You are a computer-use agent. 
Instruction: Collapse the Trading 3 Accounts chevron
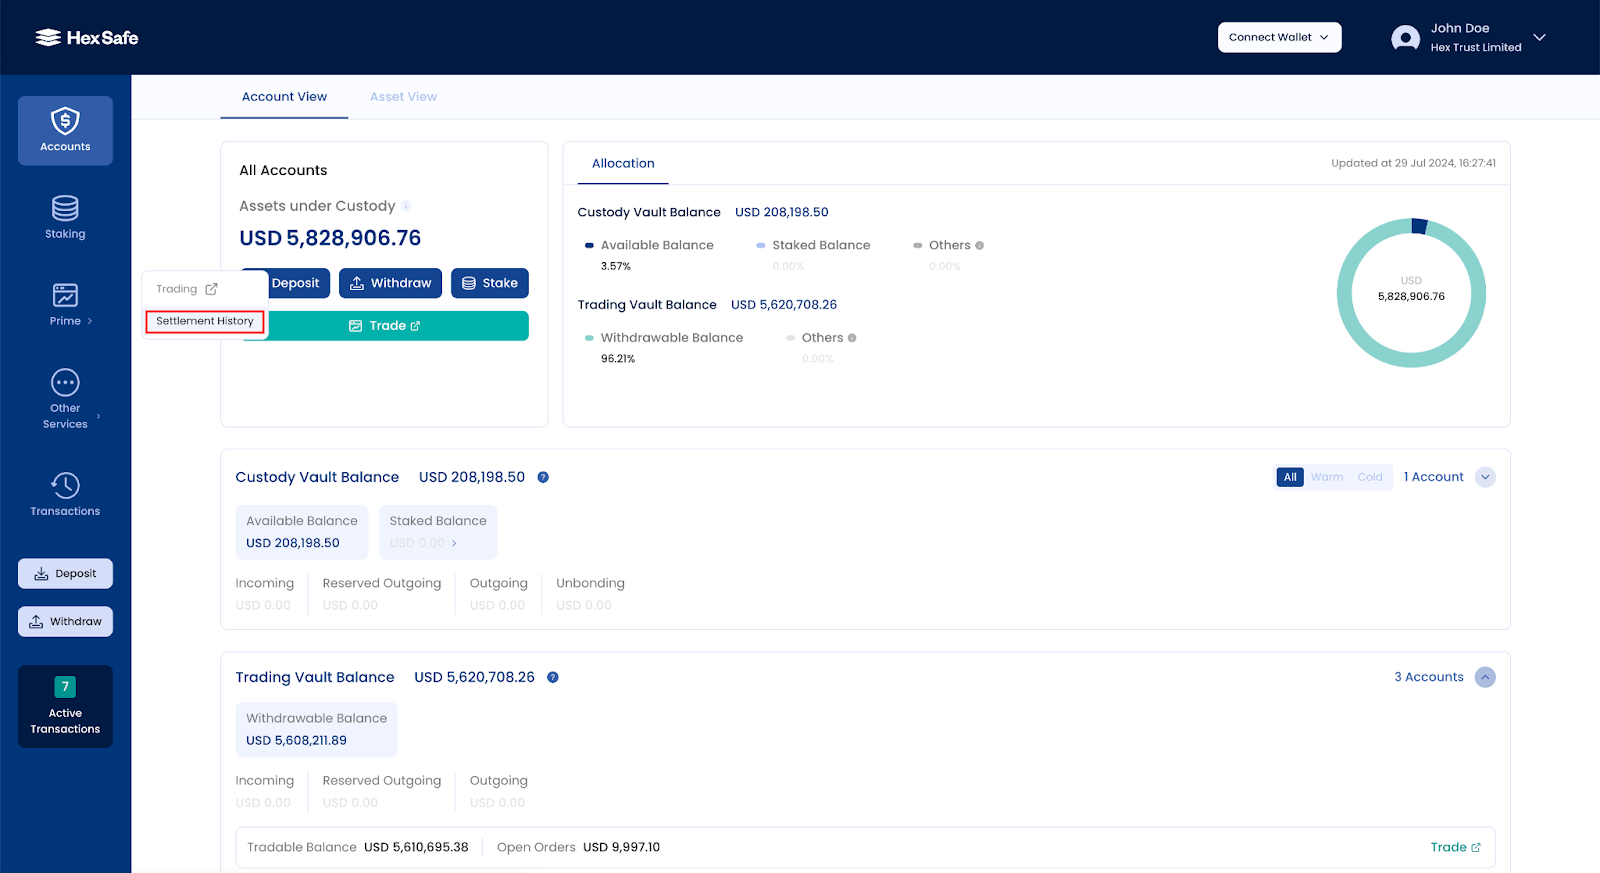tap(1485, 677)
